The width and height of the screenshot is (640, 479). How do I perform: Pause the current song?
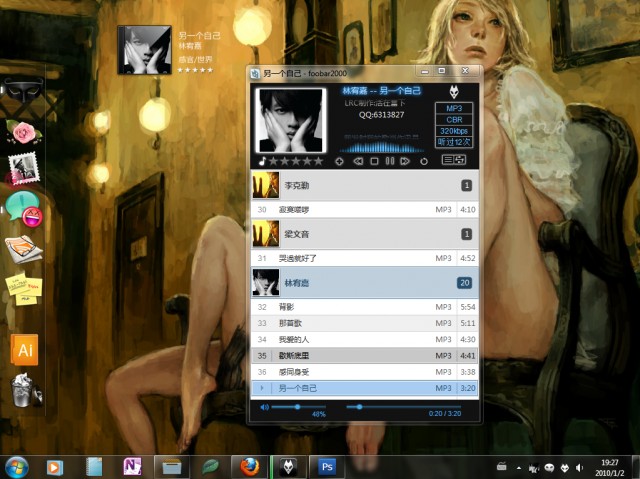[390, 161]
